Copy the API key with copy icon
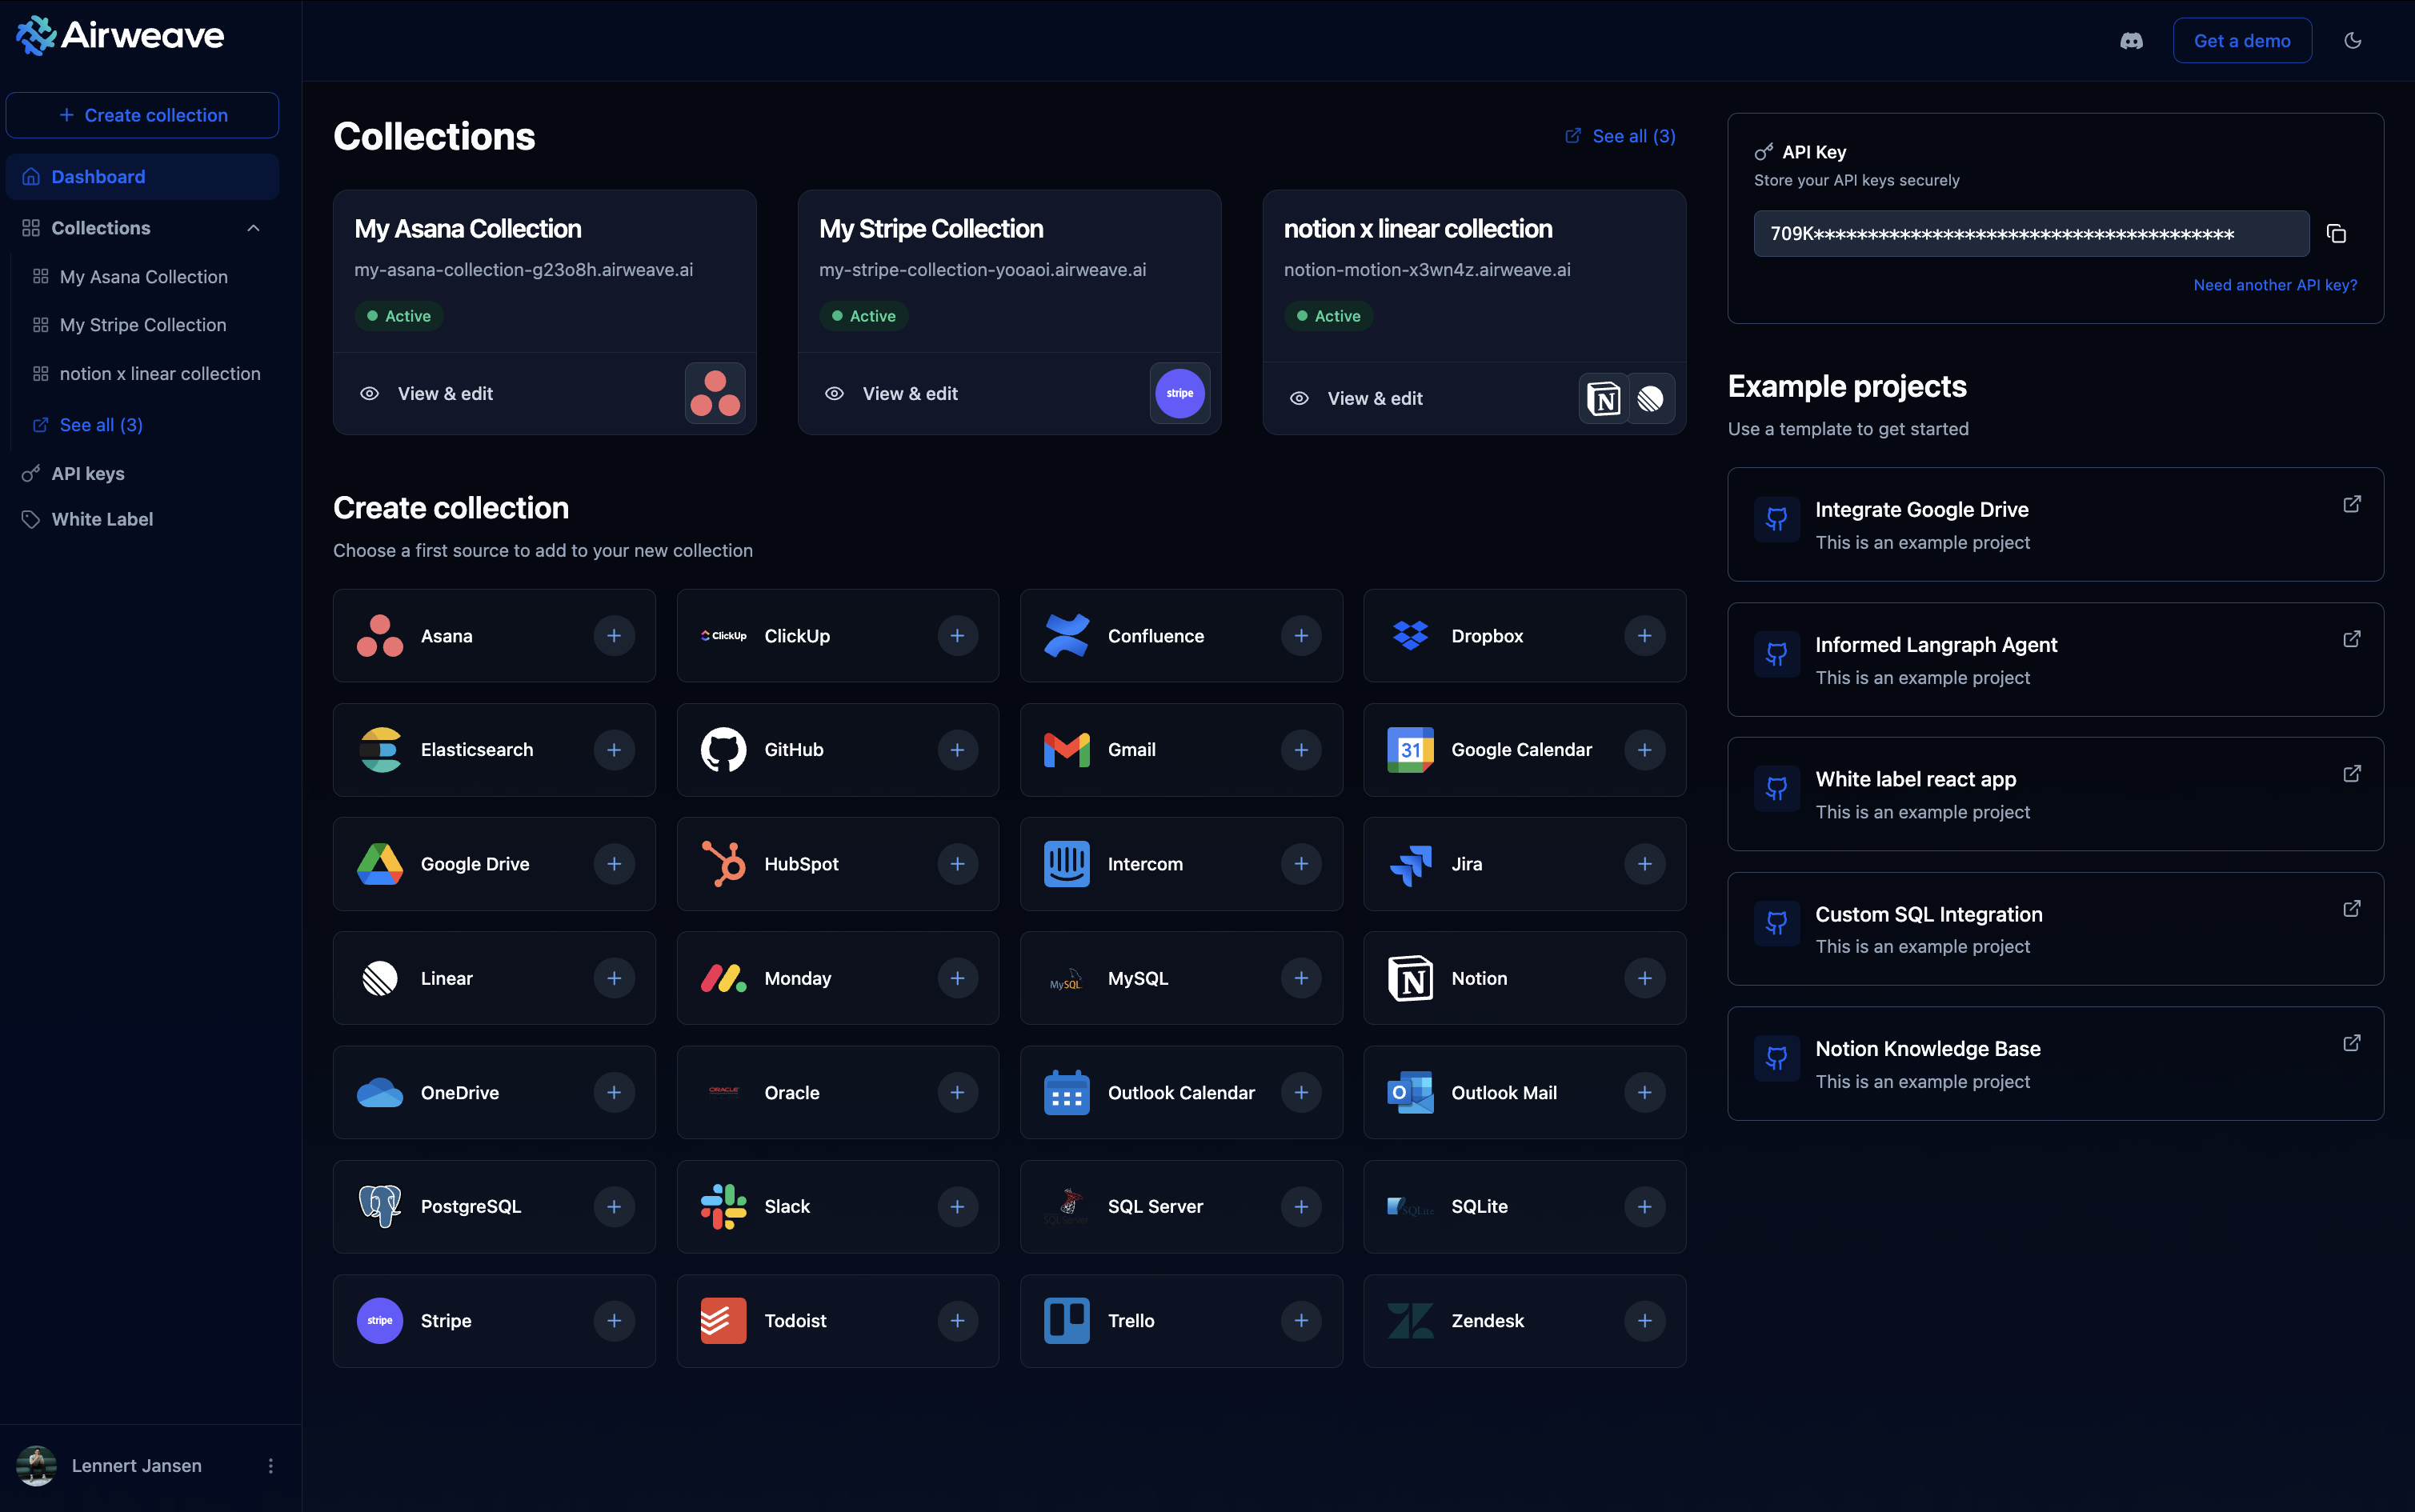2415x1512 pixels. pos(2336,234)
